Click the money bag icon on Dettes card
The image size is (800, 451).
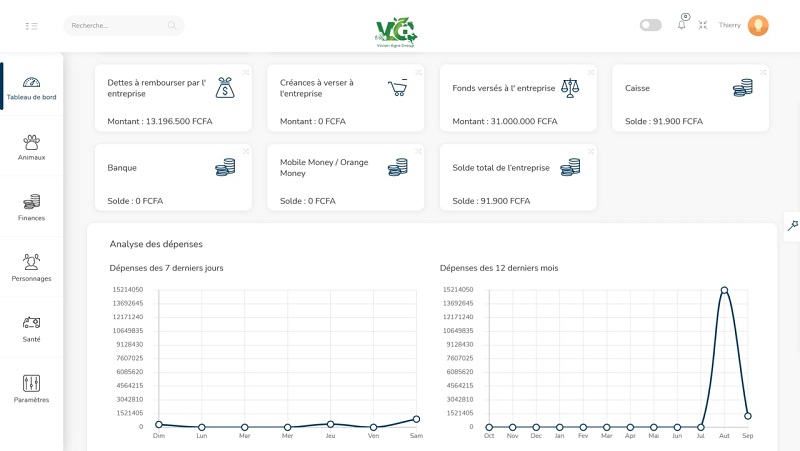click(225, 88)
